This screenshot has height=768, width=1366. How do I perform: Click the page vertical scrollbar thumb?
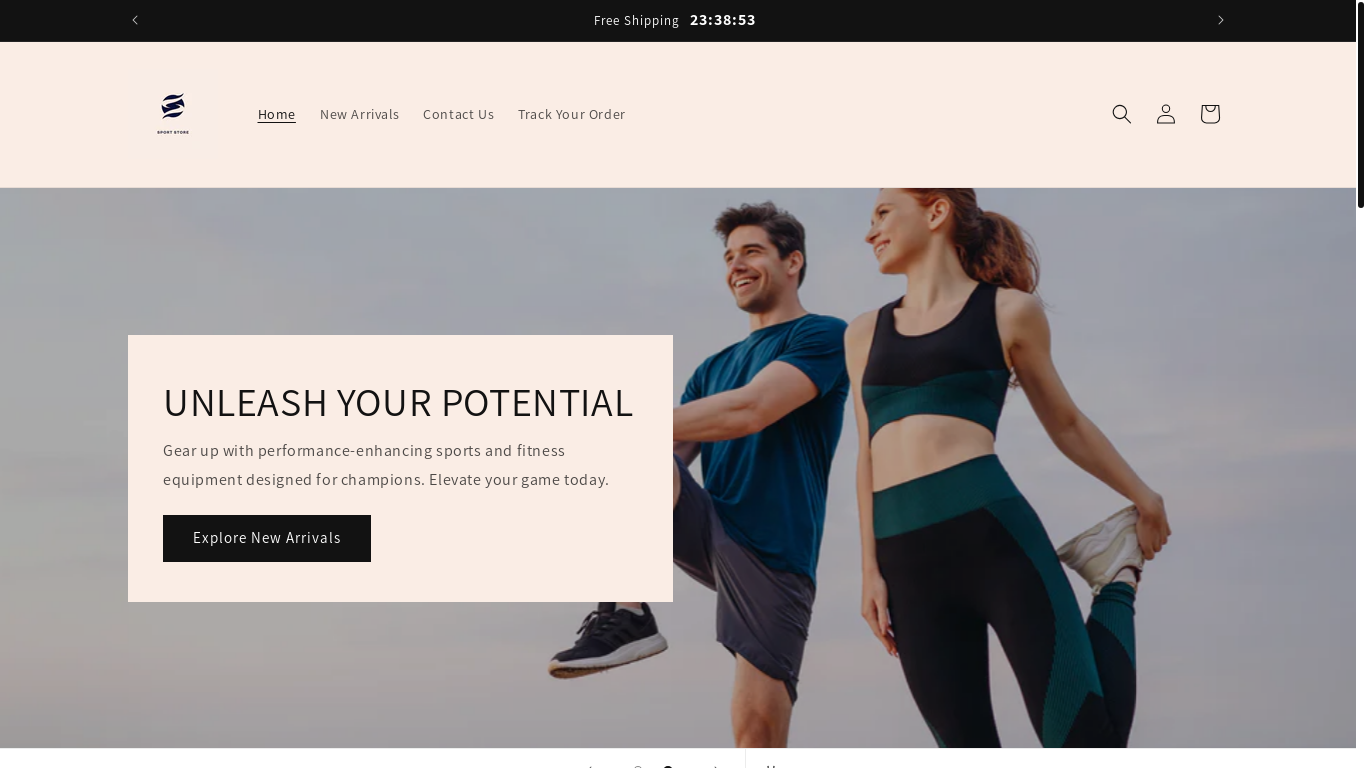[x=1361, y=104]
